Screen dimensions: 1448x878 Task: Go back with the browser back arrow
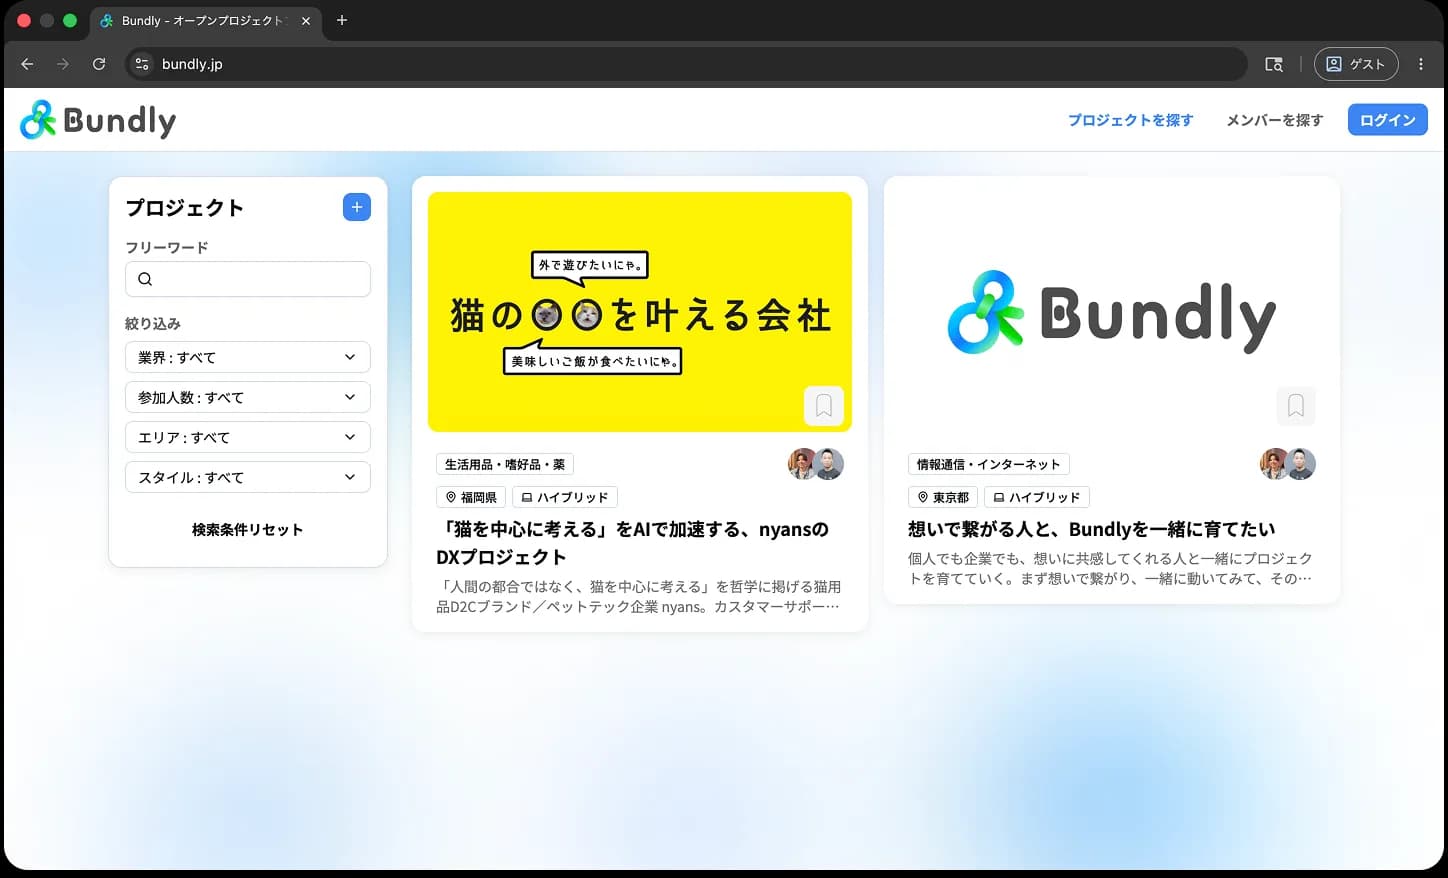(27, 64)
